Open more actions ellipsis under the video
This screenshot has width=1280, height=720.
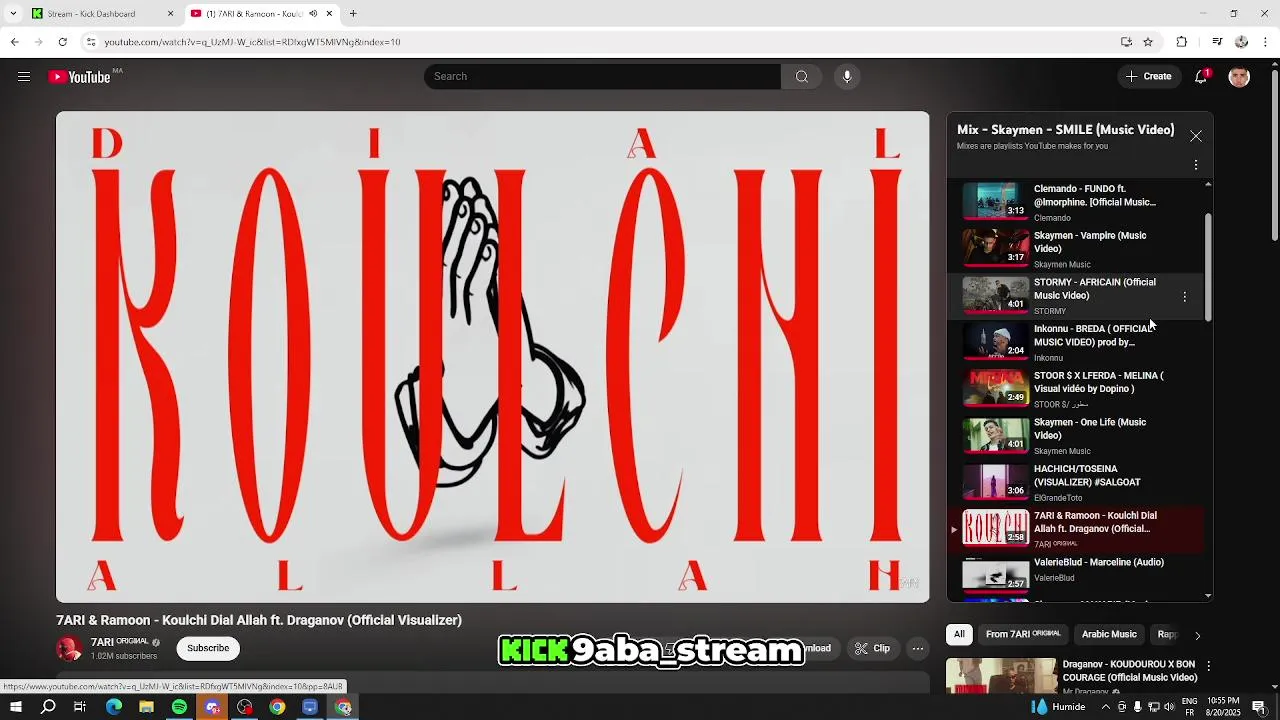click(917, 648)
